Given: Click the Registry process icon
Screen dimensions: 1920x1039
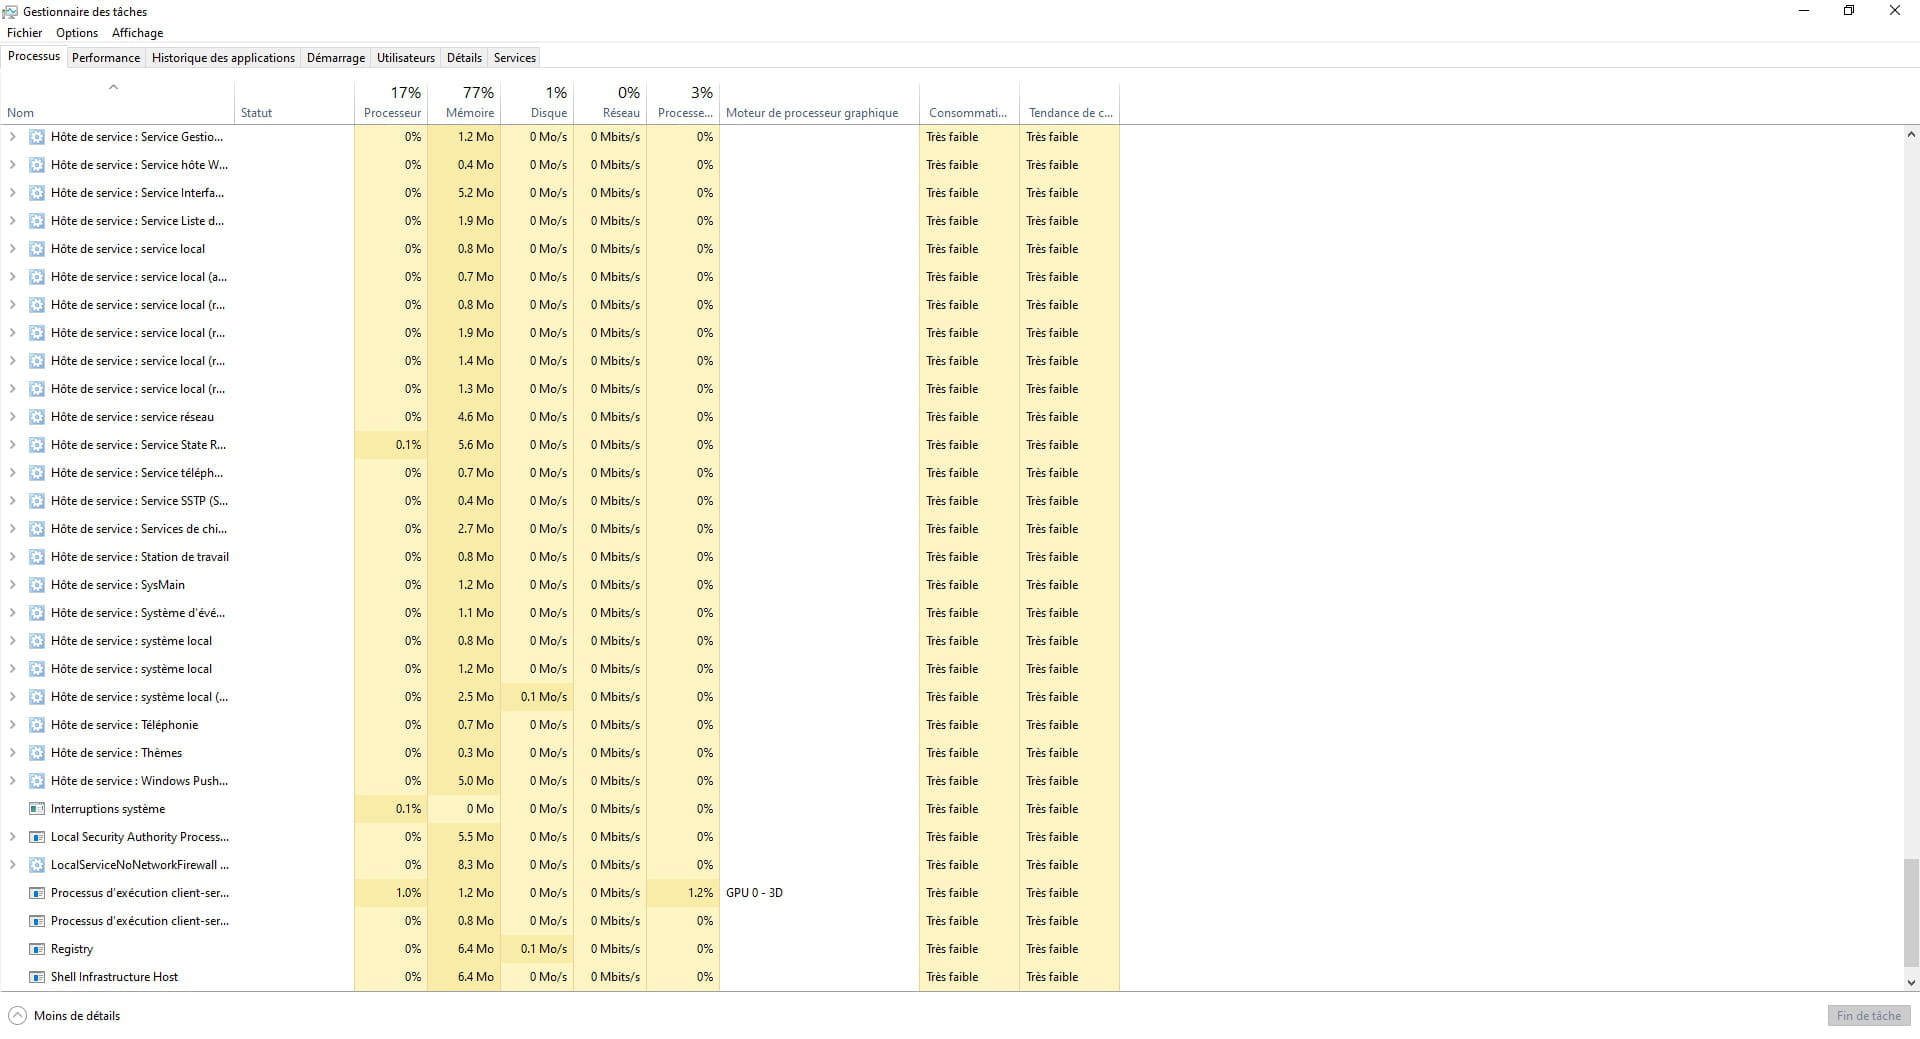Looking at the screenshot, I should (x=37, y=949).
